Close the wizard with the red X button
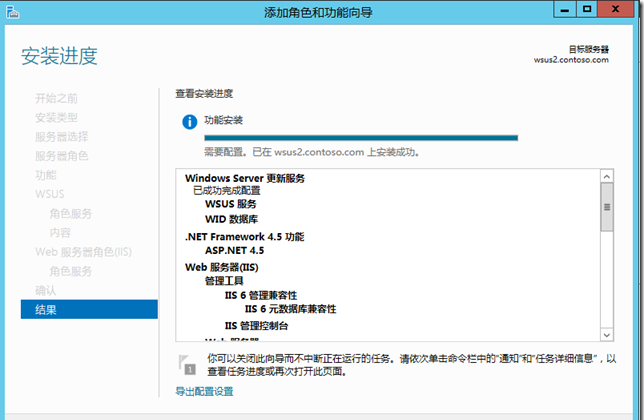The image size is (644, 420). (615, 9)
